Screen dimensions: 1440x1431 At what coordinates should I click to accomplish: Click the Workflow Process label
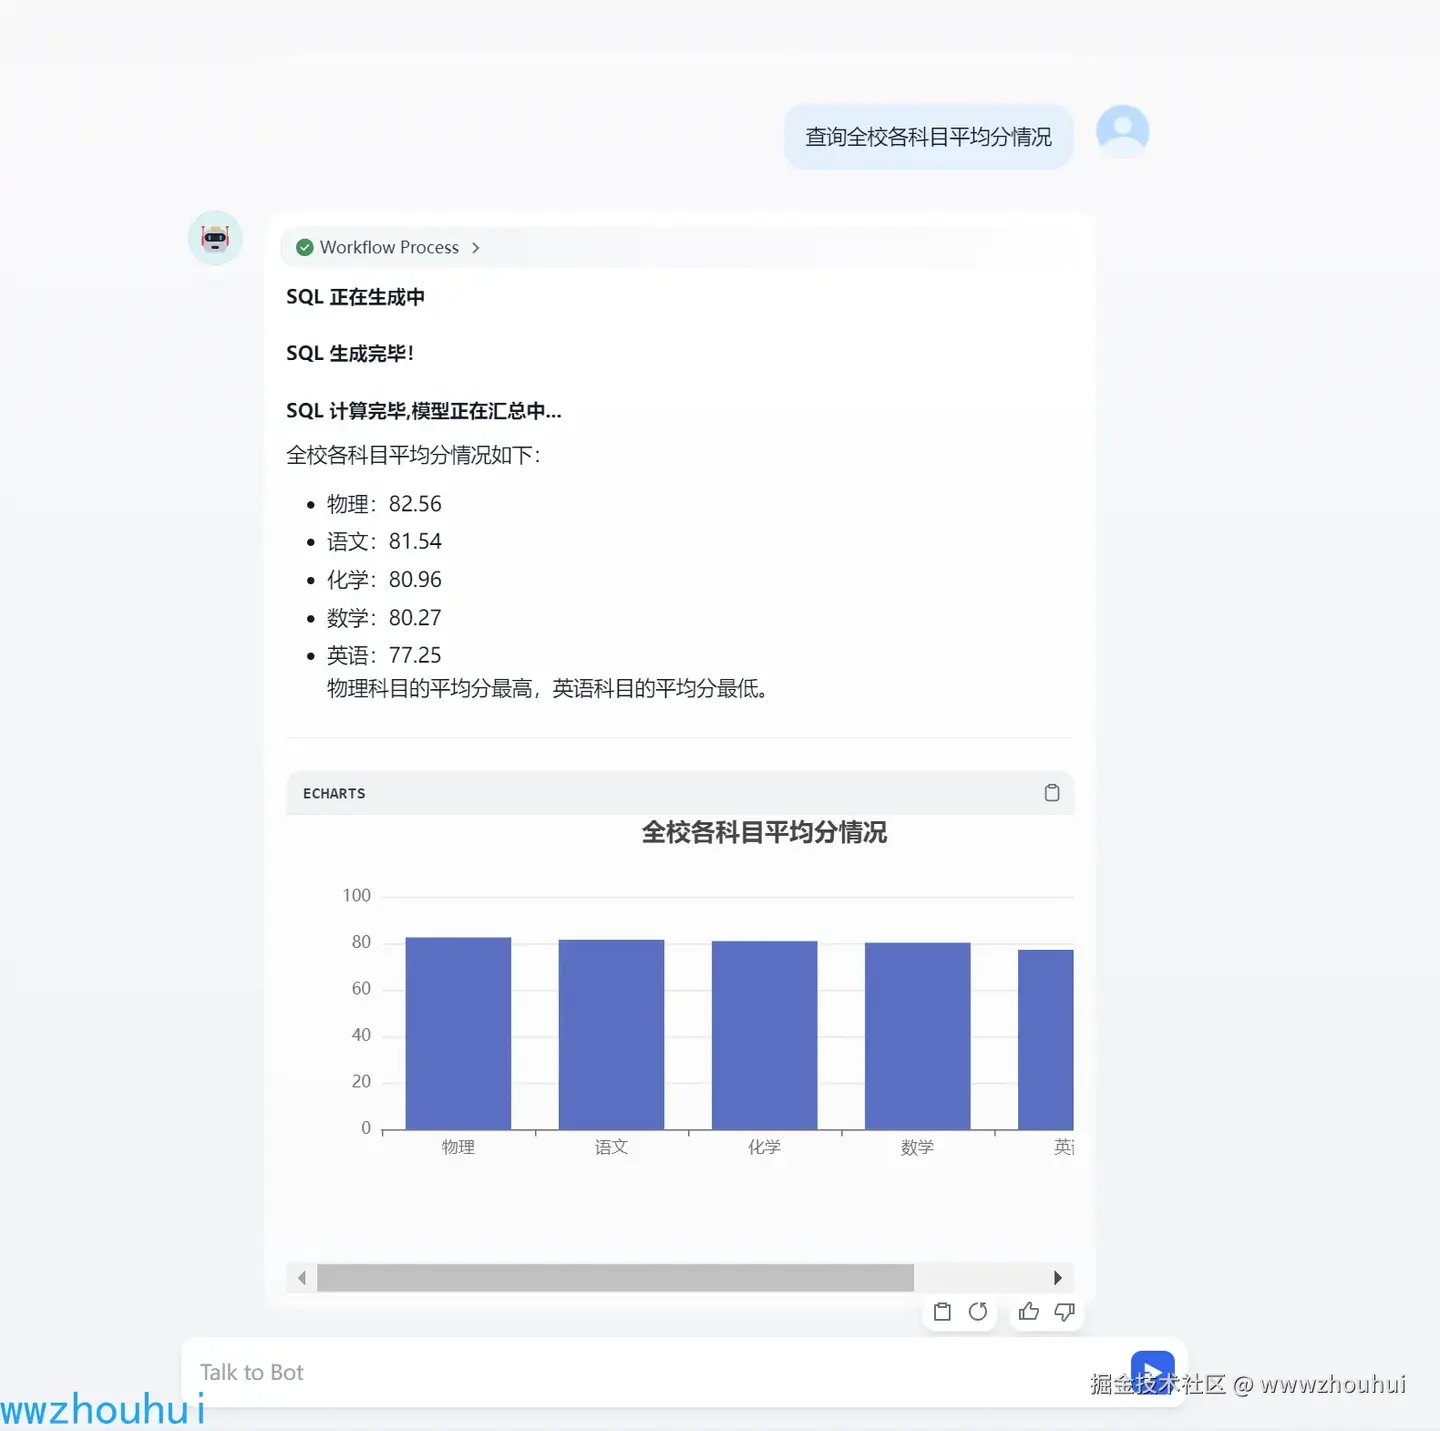click(388, 247)
